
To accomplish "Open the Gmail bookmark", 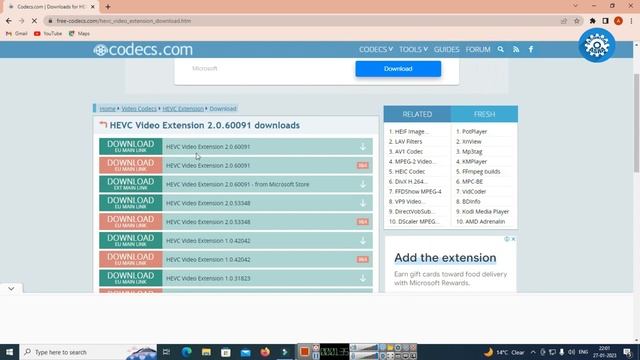I will click(17, 33).
